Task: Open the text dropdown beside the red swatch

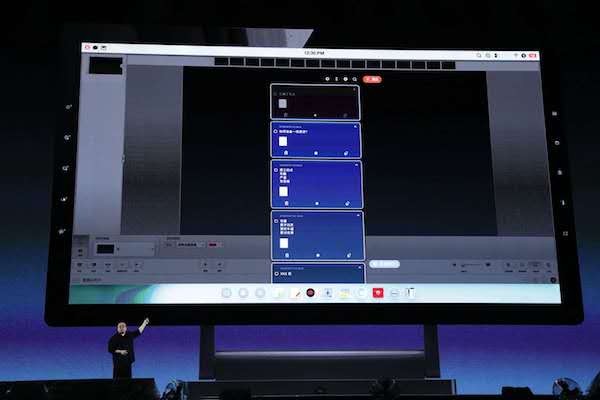Action: [191, 245]
